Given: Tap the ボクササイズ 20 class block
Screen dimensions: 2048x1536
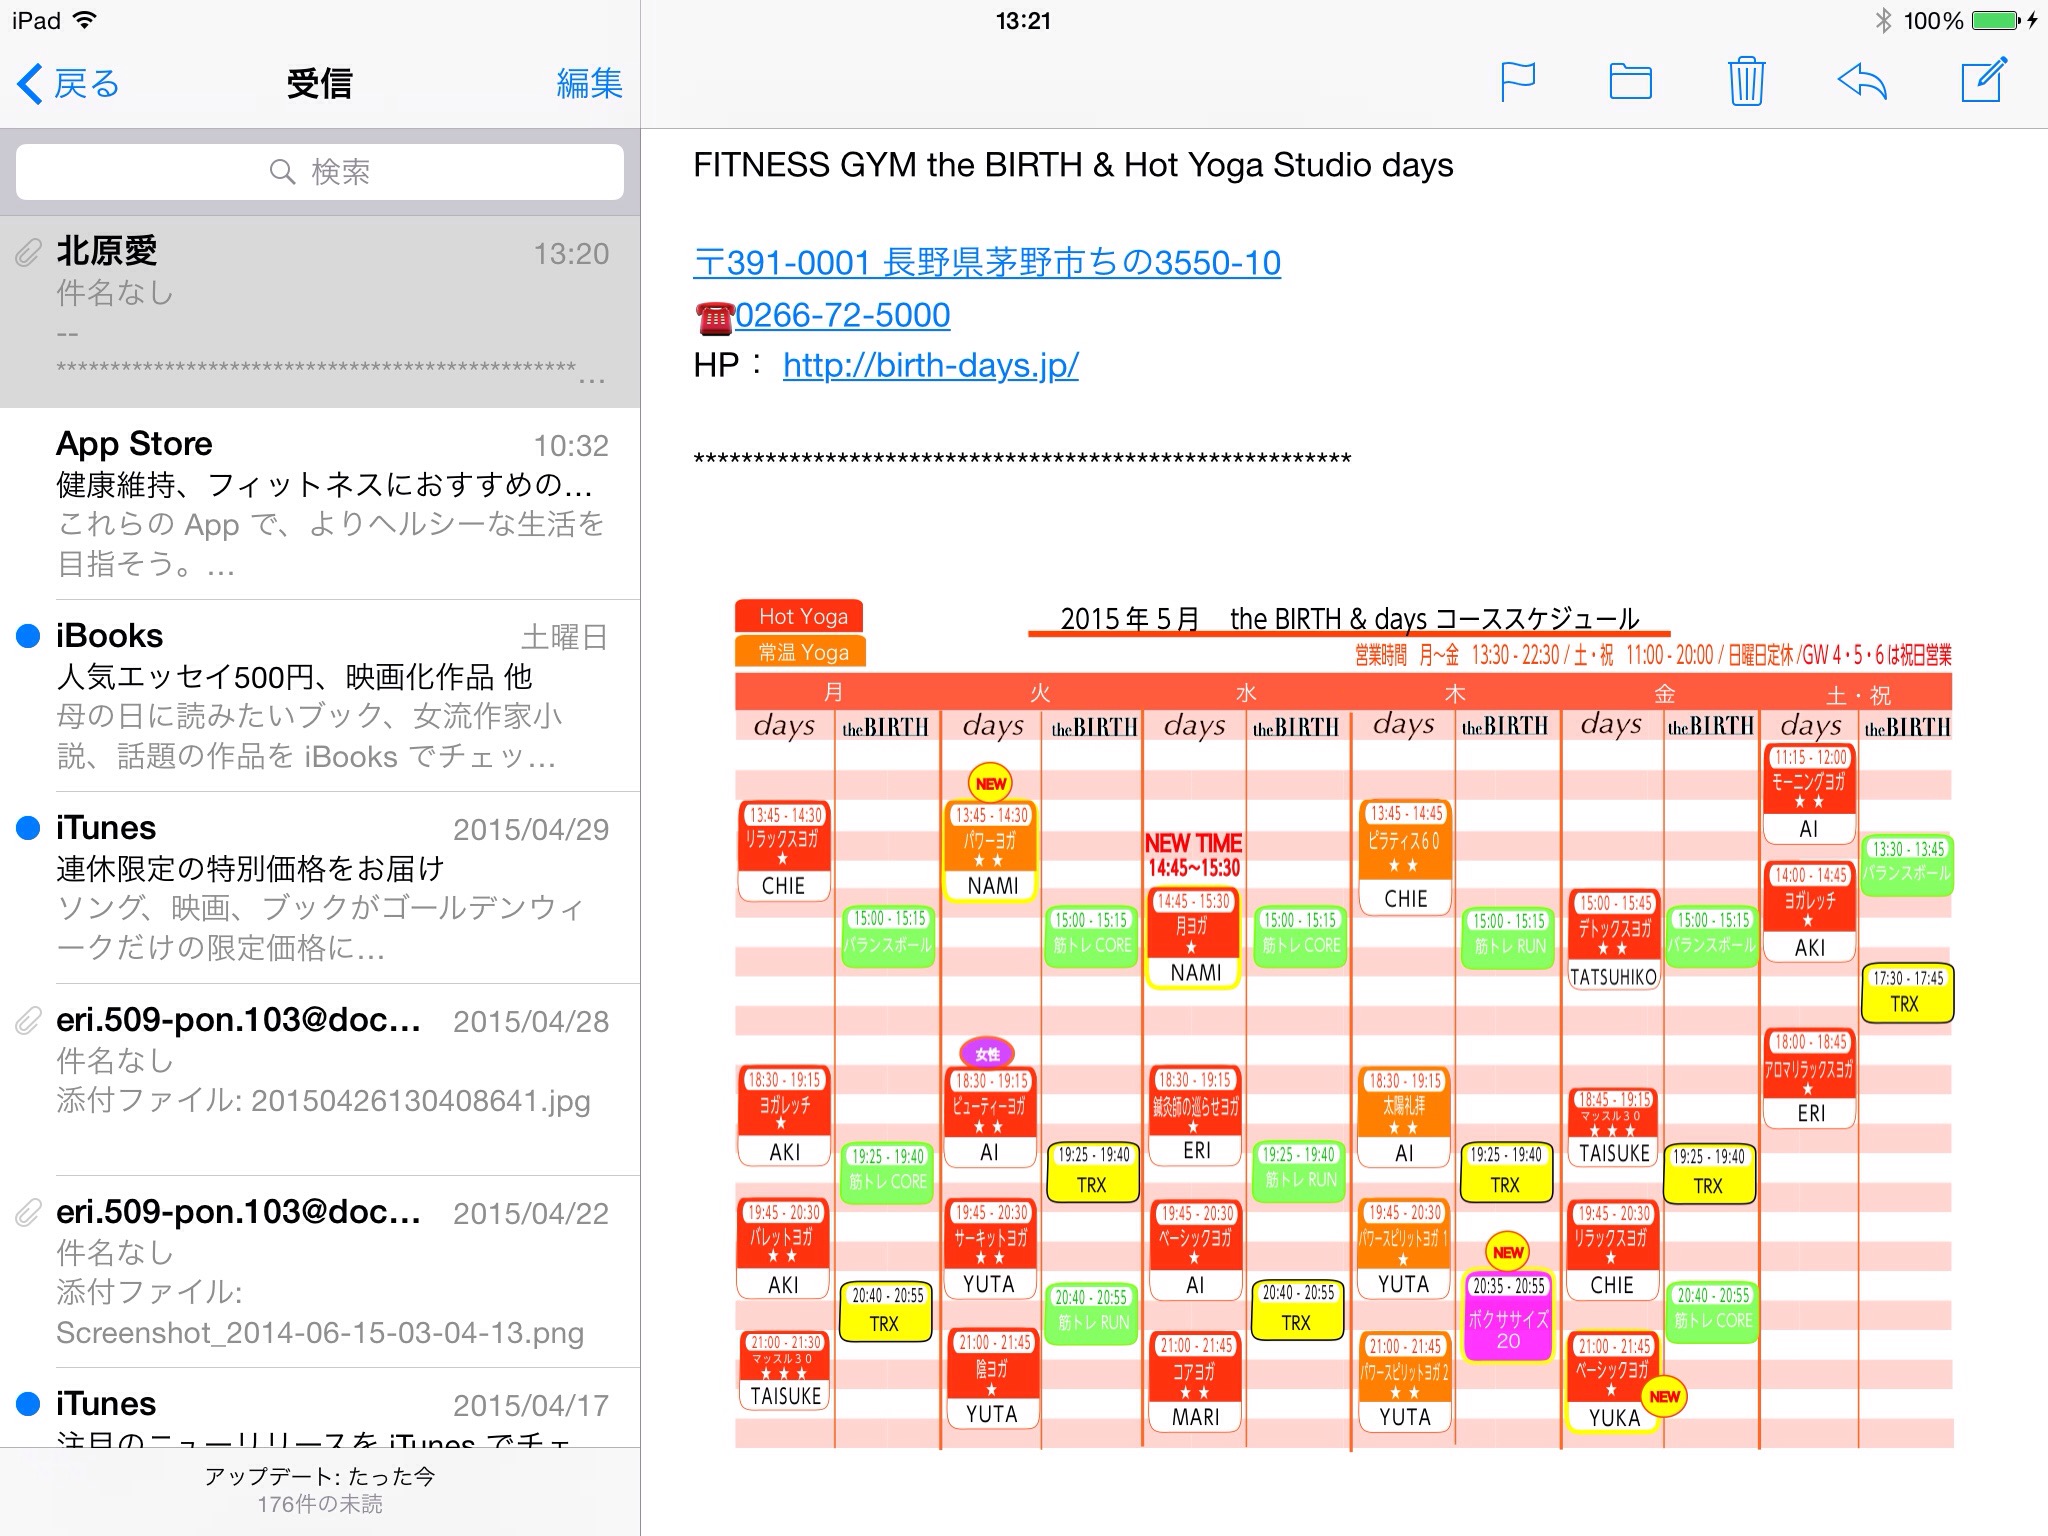Looking at the screenshot, I should 1508,1315.
